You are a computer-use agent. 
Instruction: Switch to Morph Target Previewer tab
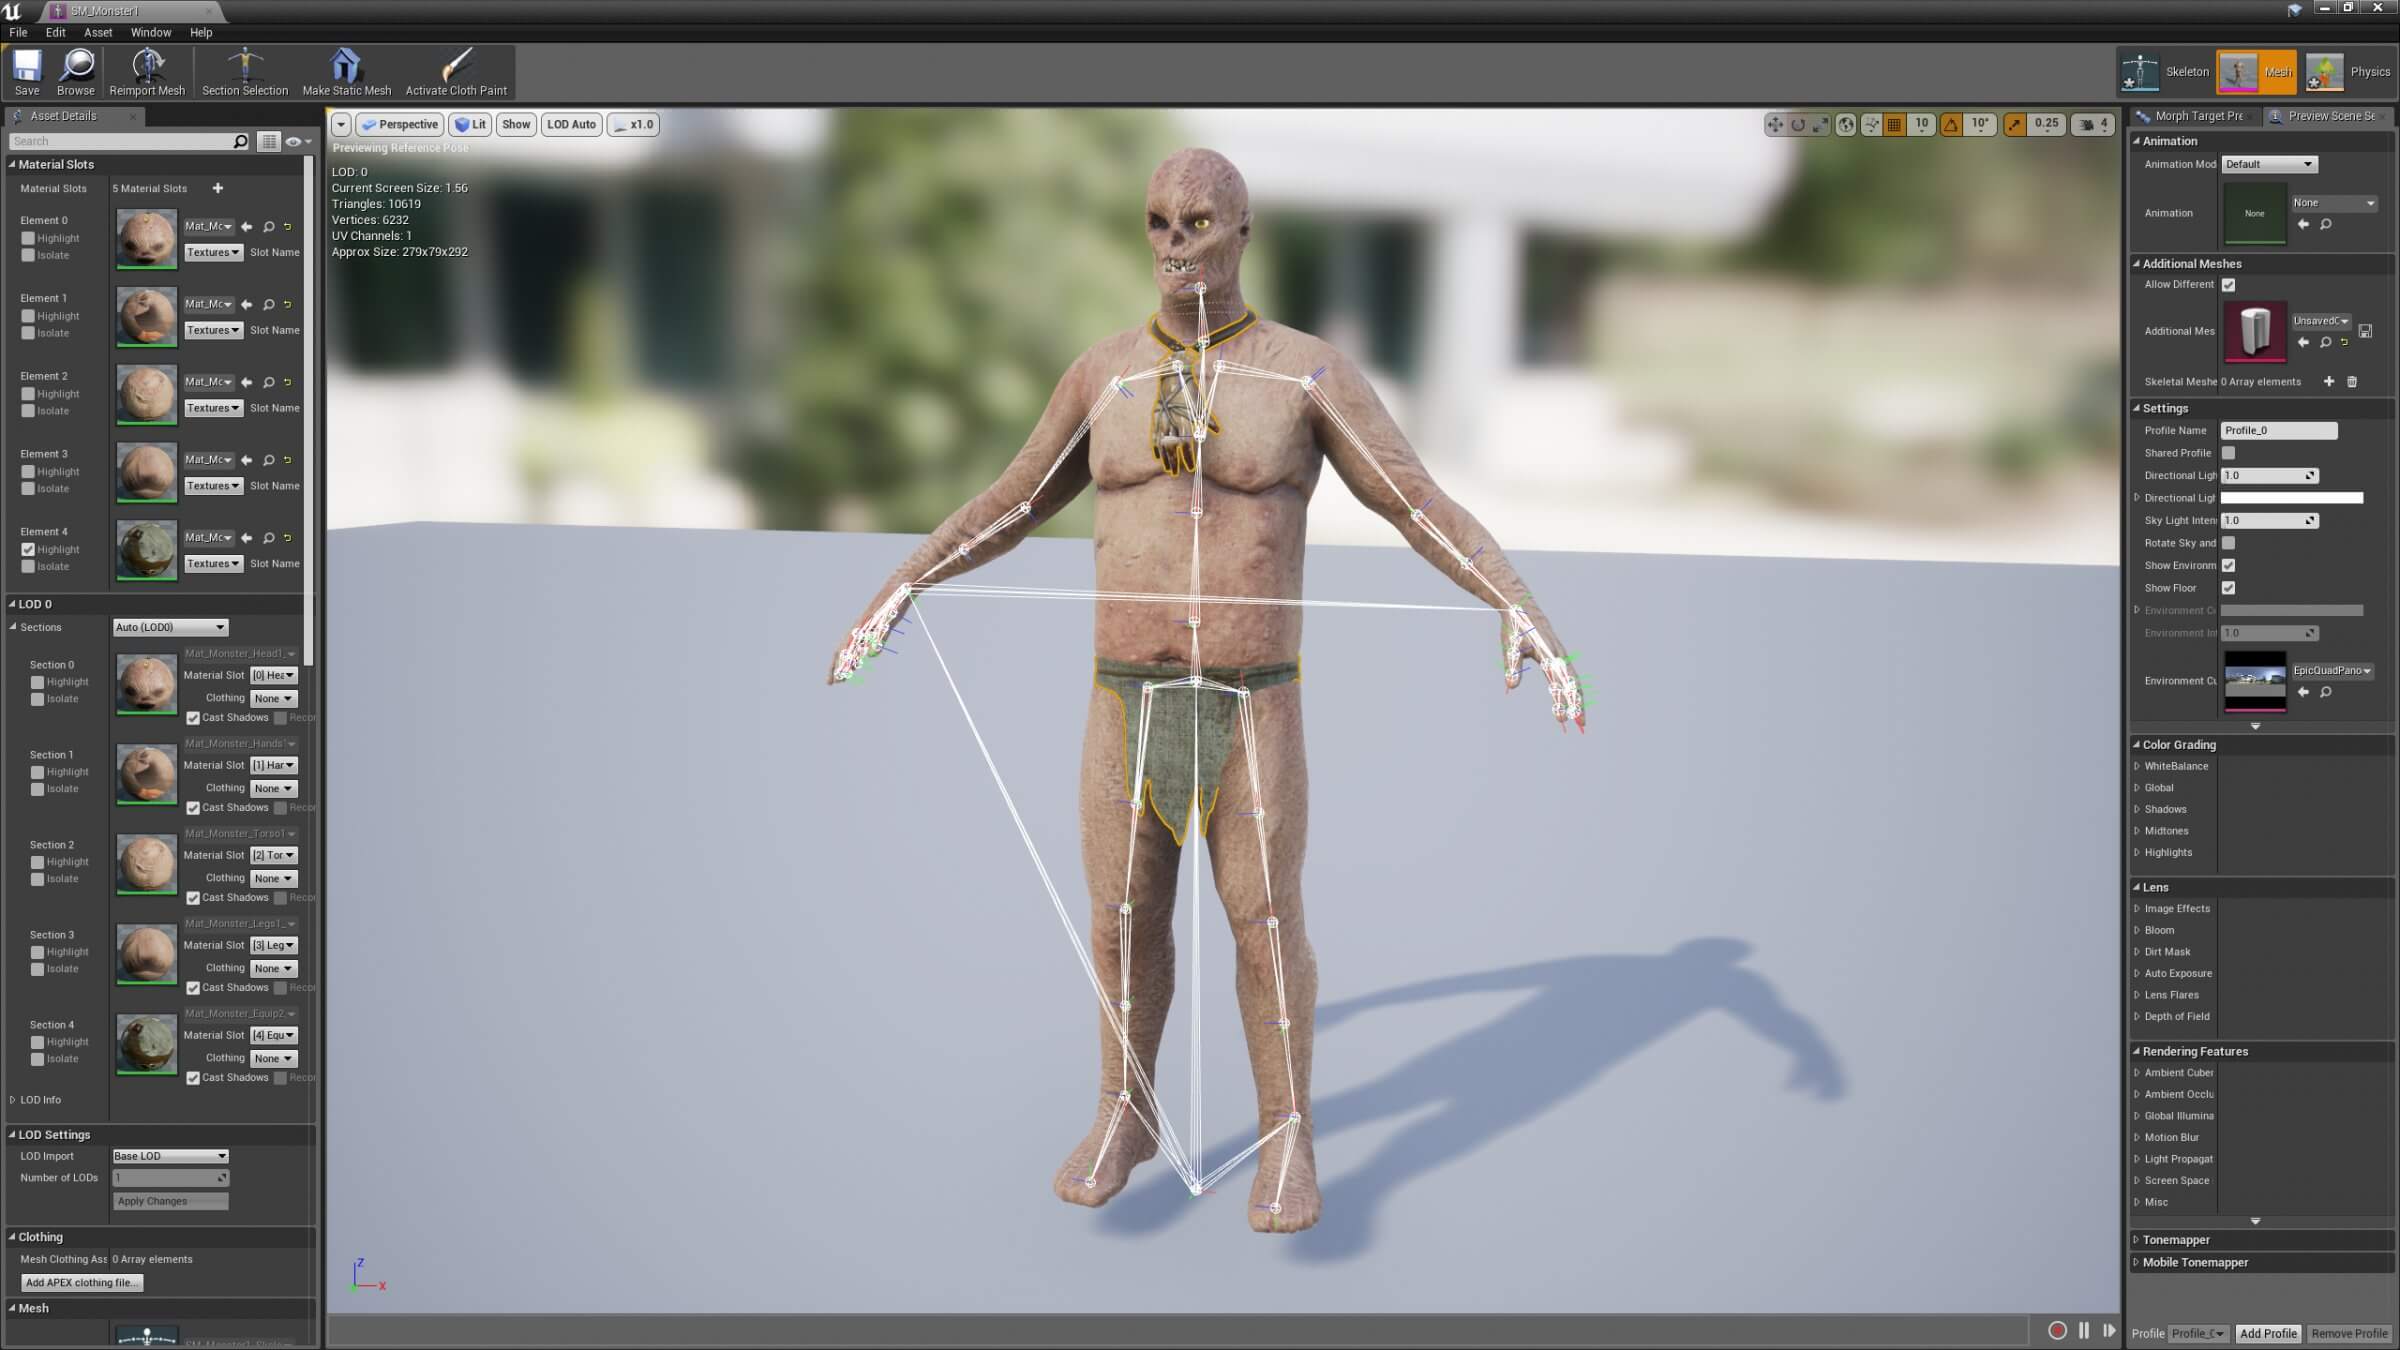[2196, 116]
